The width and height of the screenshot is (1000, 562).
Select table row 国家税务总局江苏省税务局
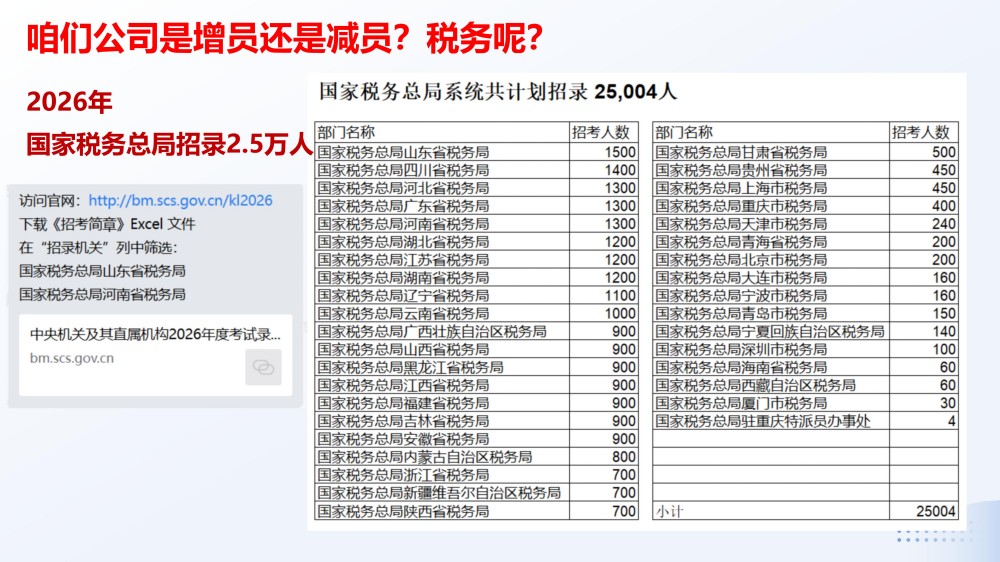point(476,259)
